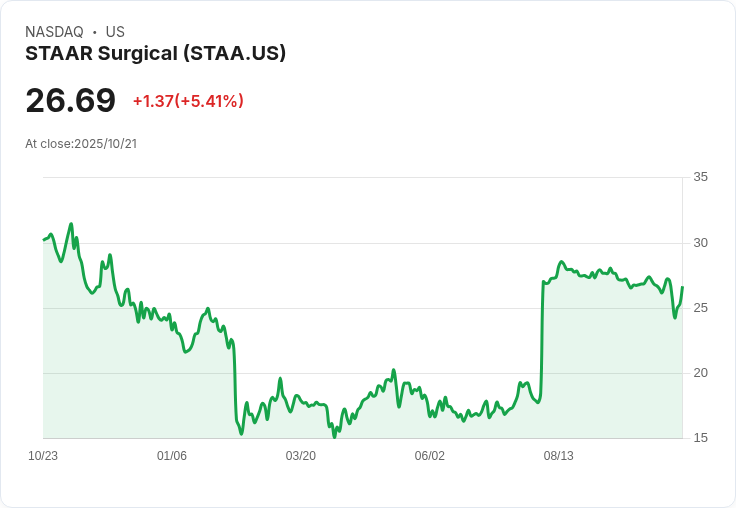Viewport: 736px width, 508px height.
Task: Click the US market label
Action: click(115, 32)
